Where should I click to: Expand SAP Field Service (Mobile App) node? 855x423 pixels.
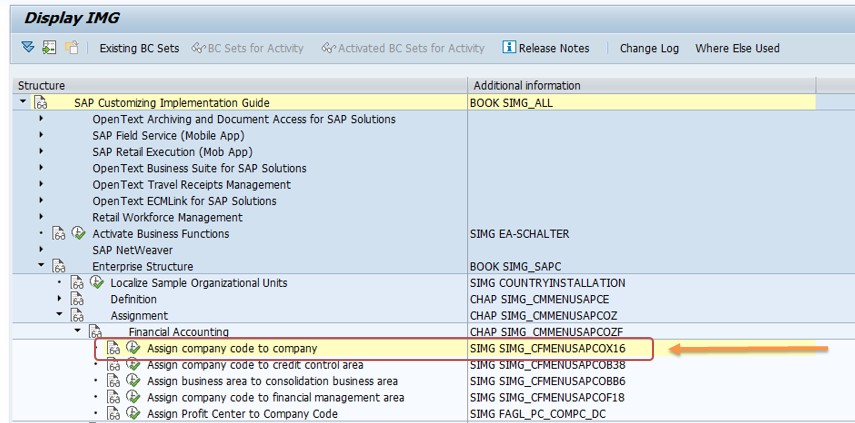click(x=41, y=135)
